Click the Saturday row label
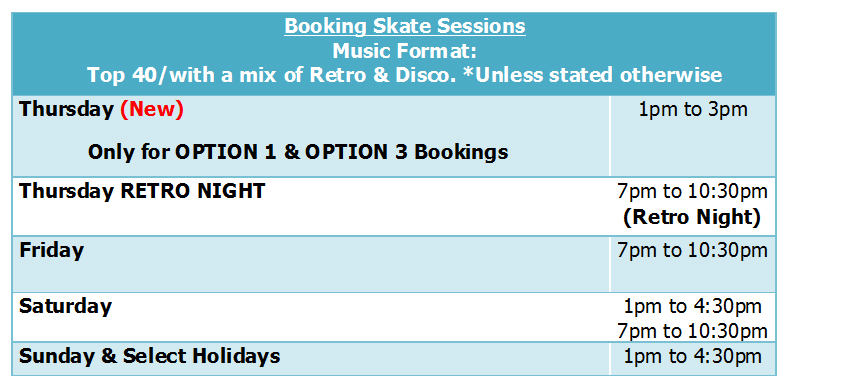This screenshot has height=376, width=847. click(65, 306)
